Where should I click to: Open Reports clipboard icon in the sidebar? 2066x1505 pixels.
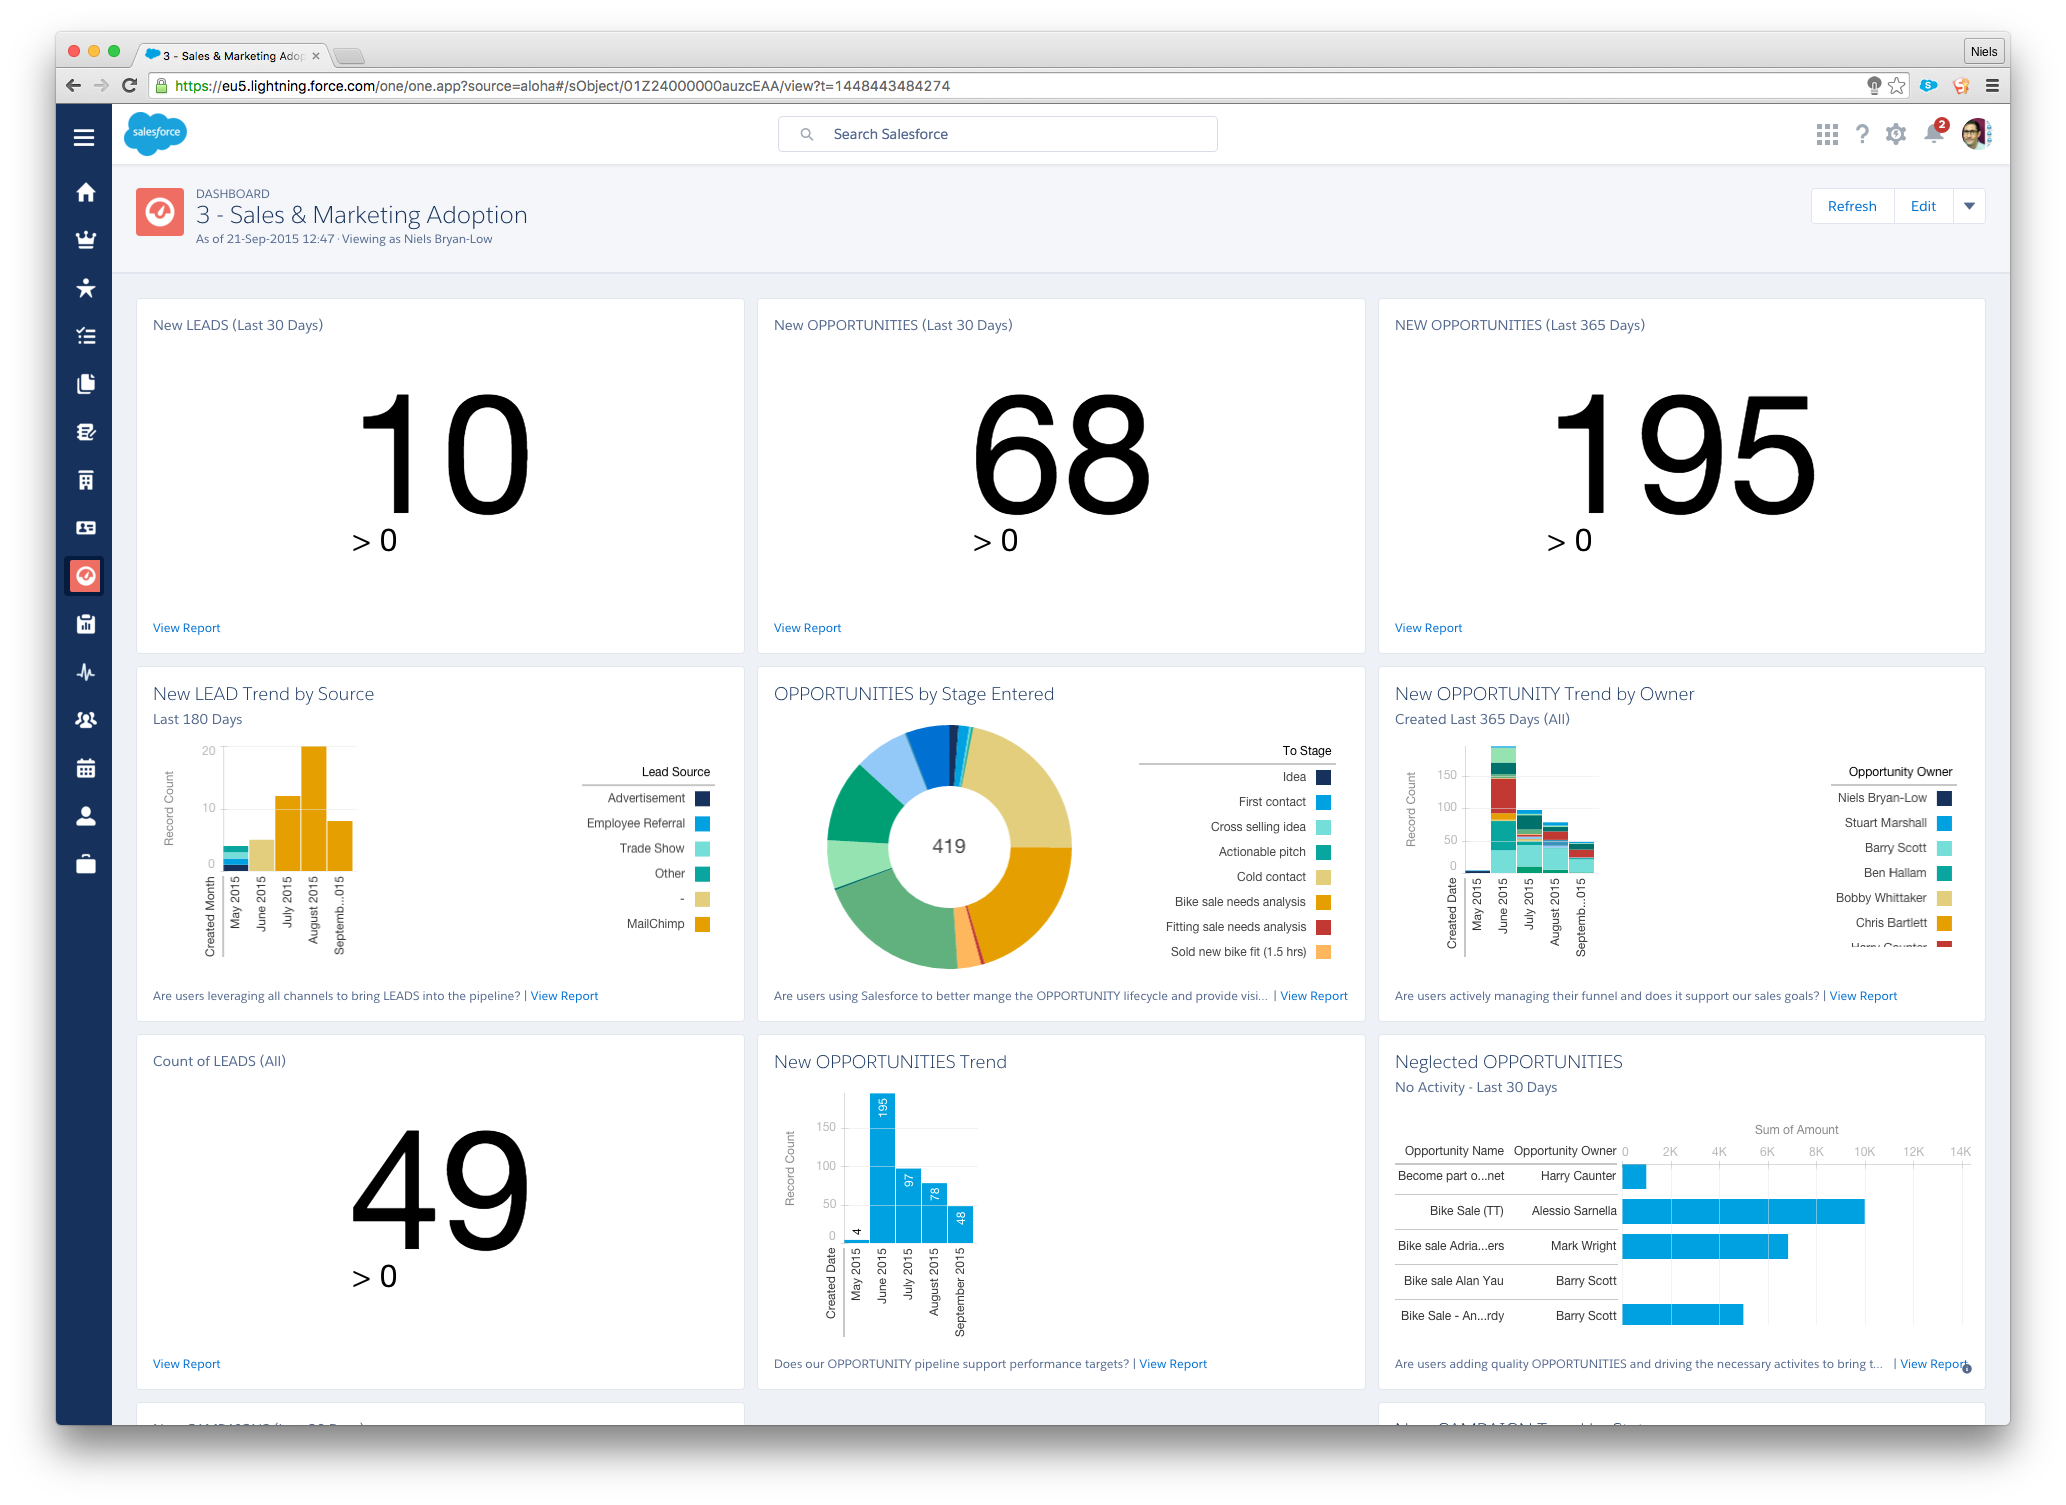pyautogui.click(x=86, y=624)
